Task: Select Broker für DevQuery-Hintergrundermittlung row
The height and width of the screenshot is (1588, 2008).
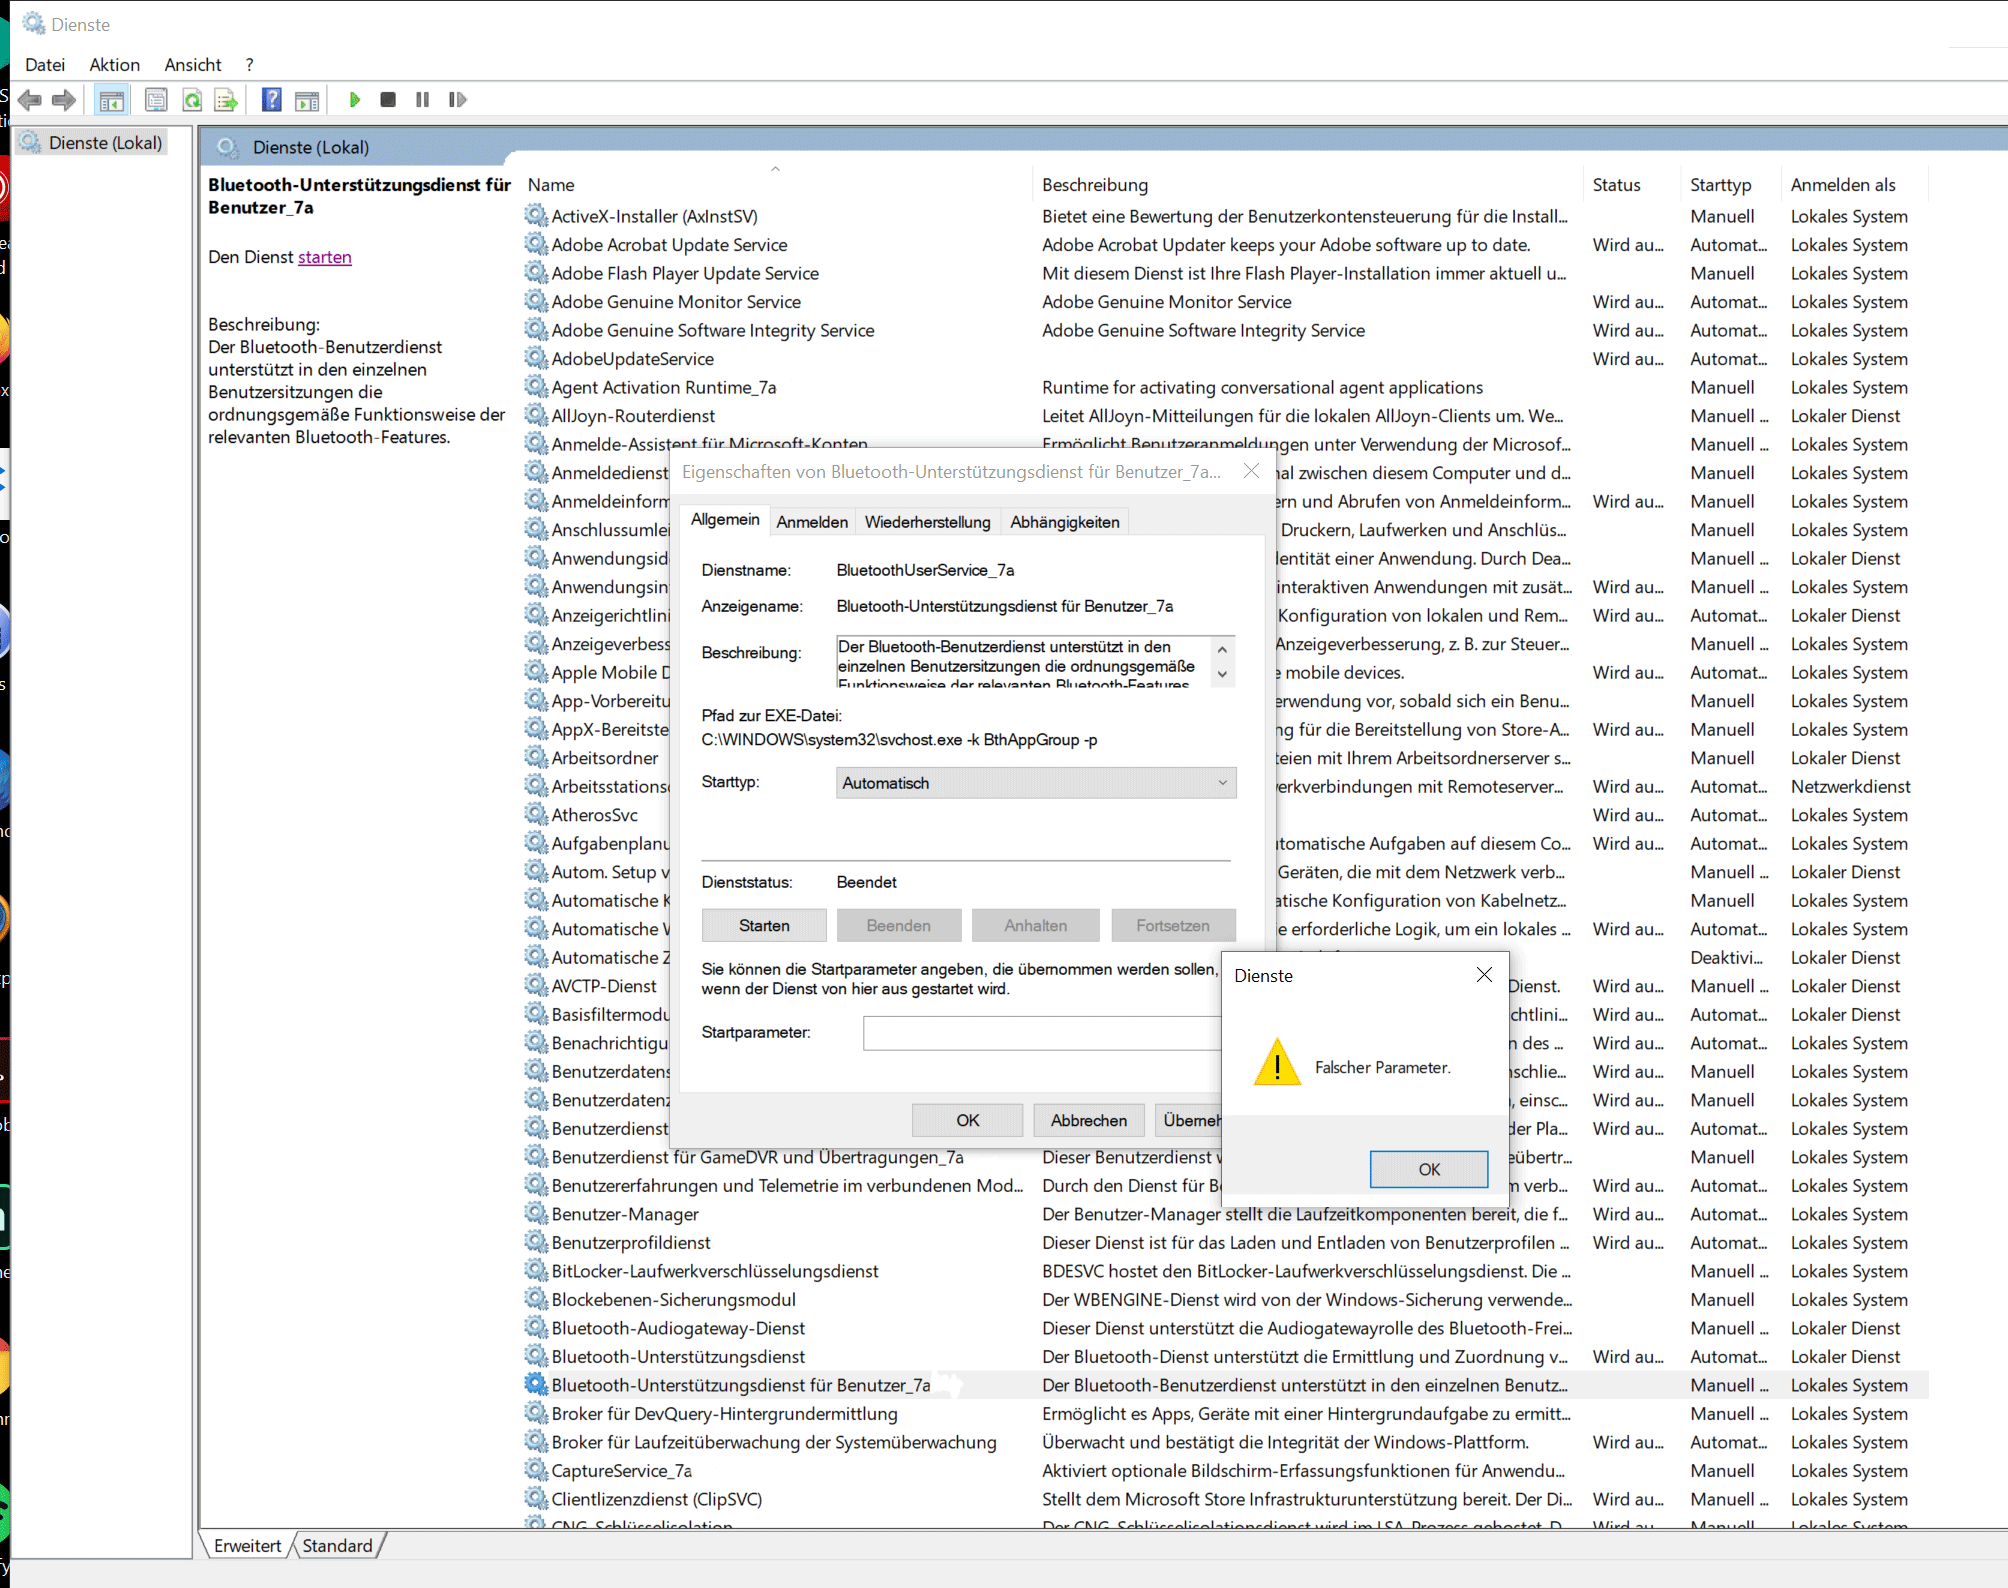Action: [1225, 1413]
